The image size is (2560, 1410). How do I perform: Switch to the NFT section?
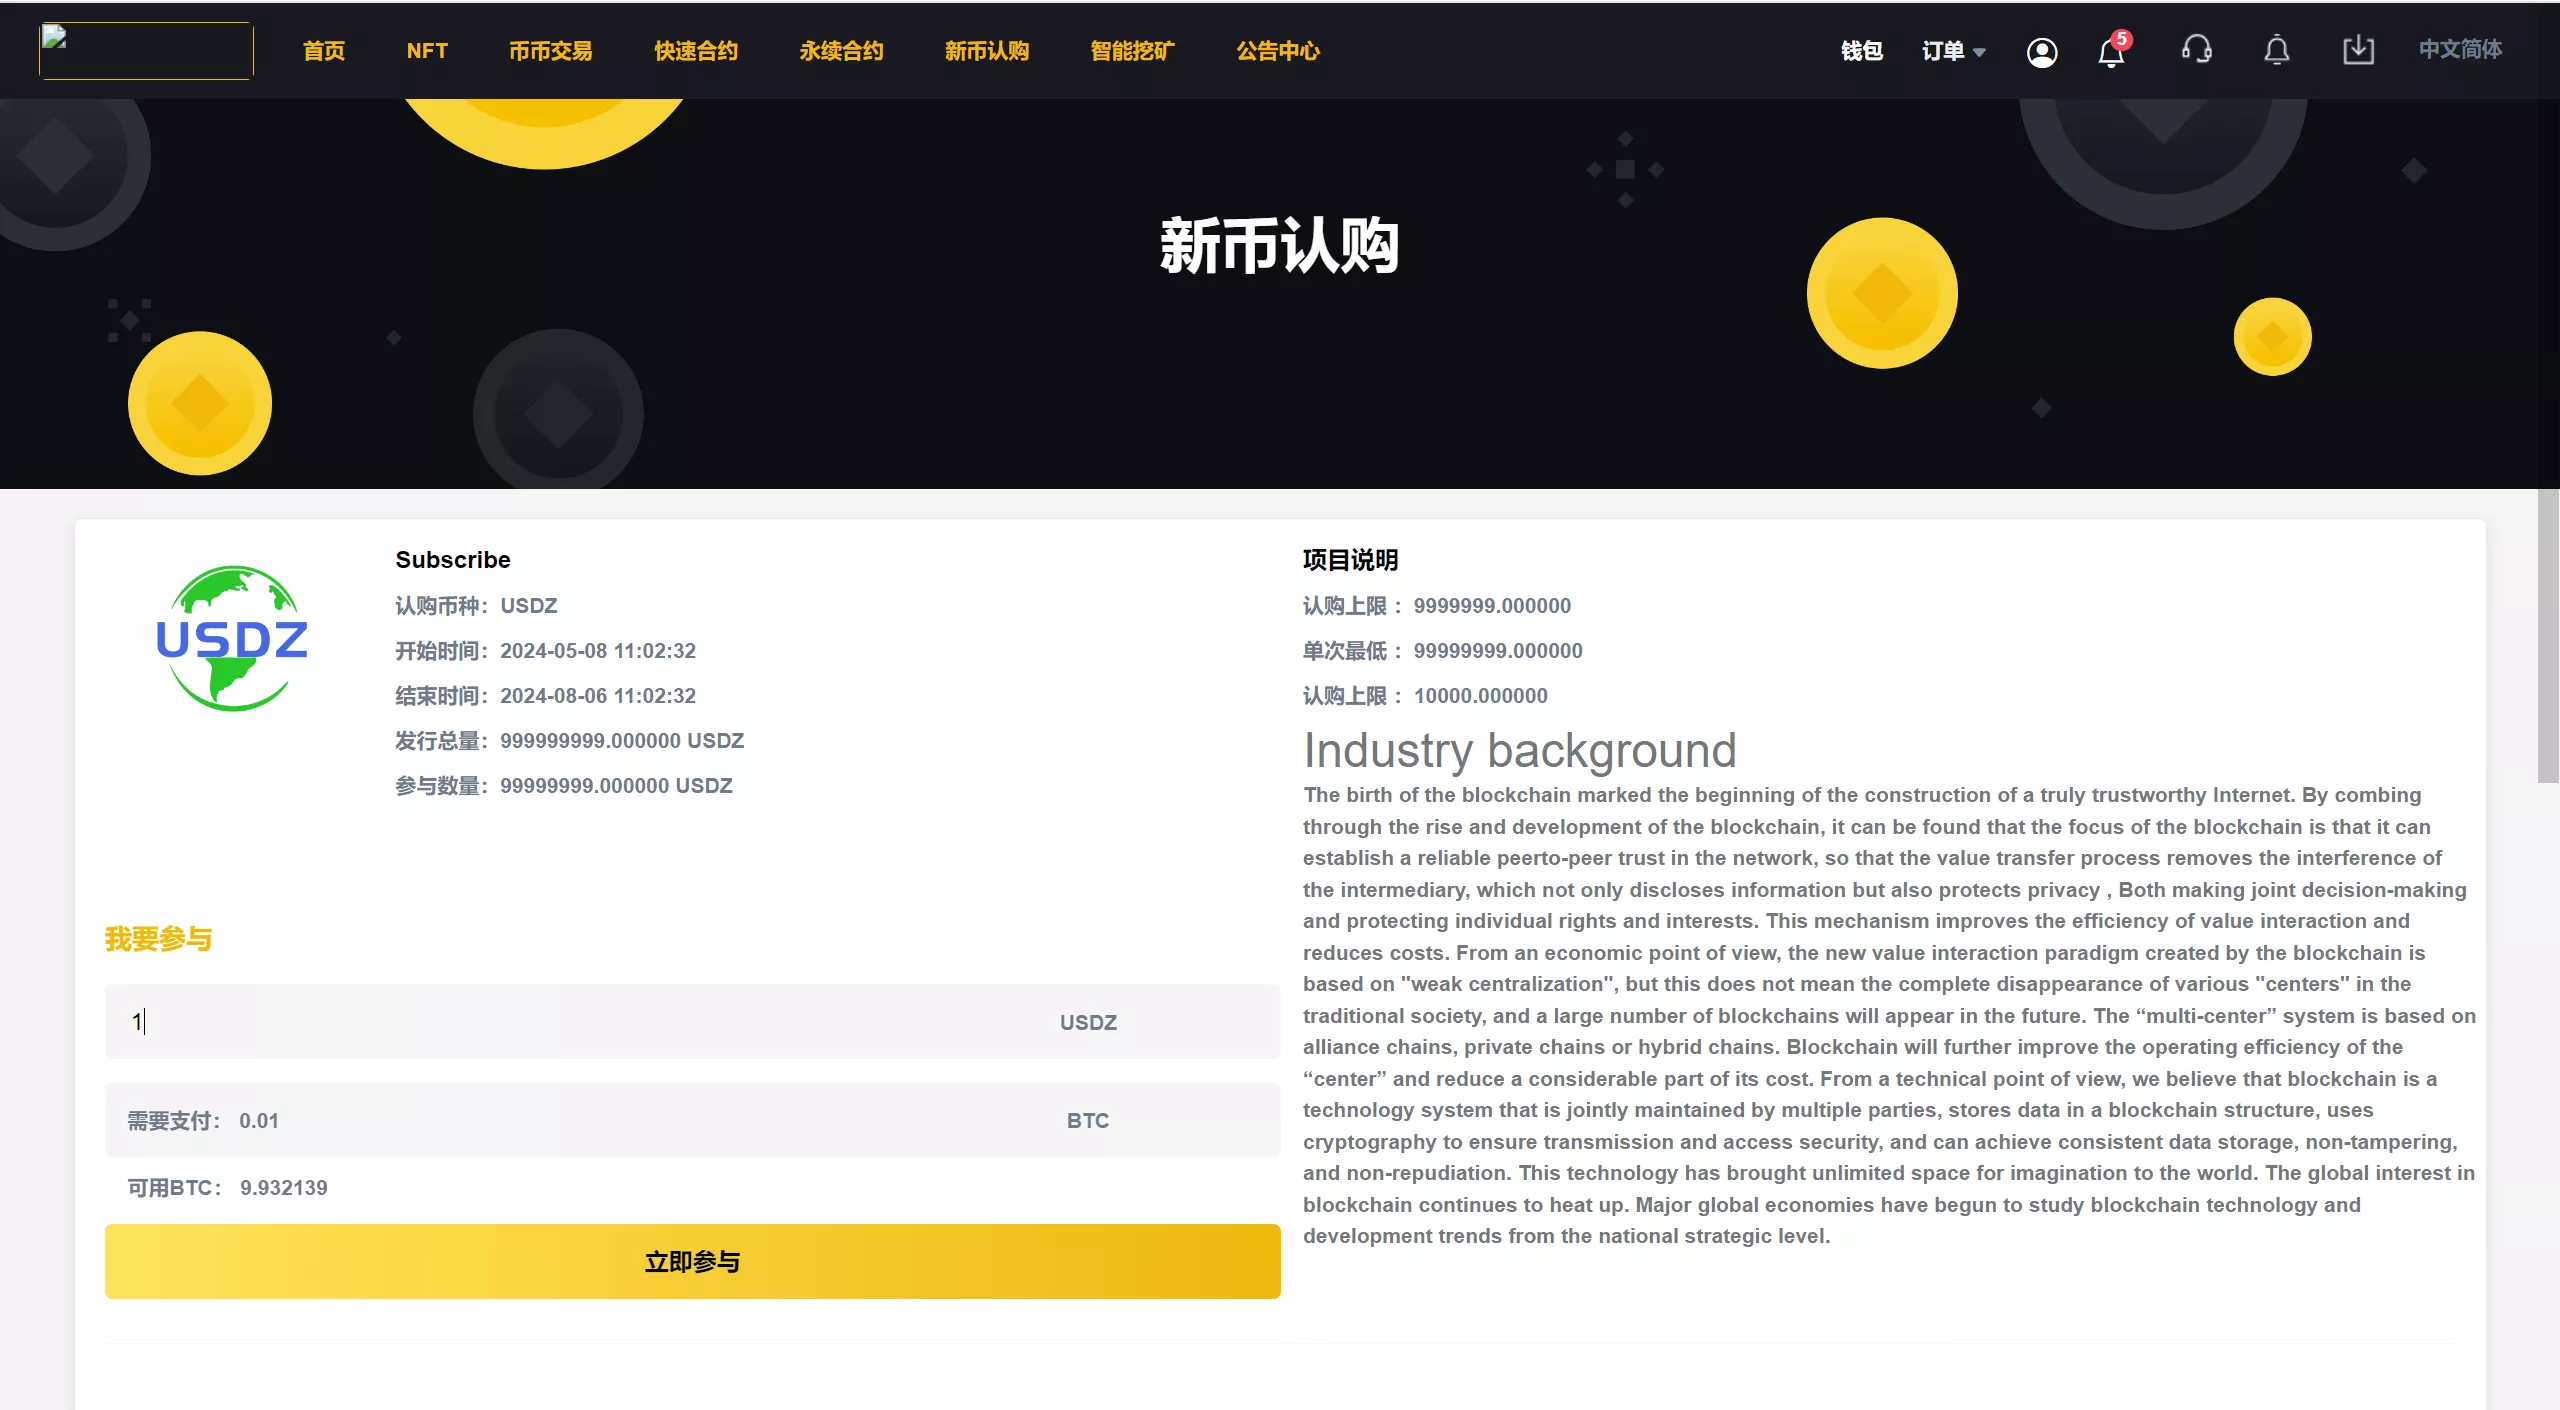(x=427, y=51)
